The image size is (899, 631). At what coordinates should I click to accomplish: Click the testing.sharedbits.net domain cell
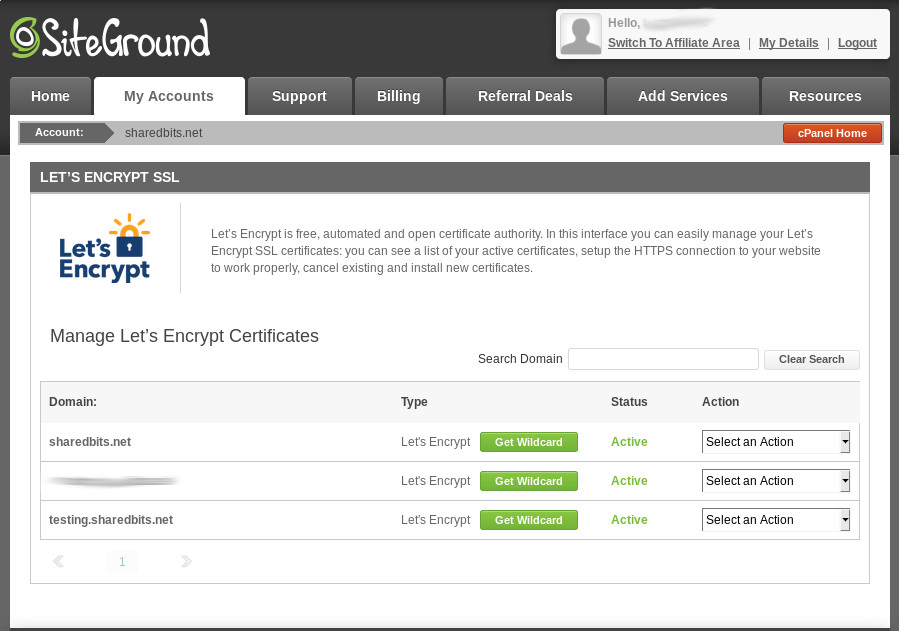click(x=111, y=520)
